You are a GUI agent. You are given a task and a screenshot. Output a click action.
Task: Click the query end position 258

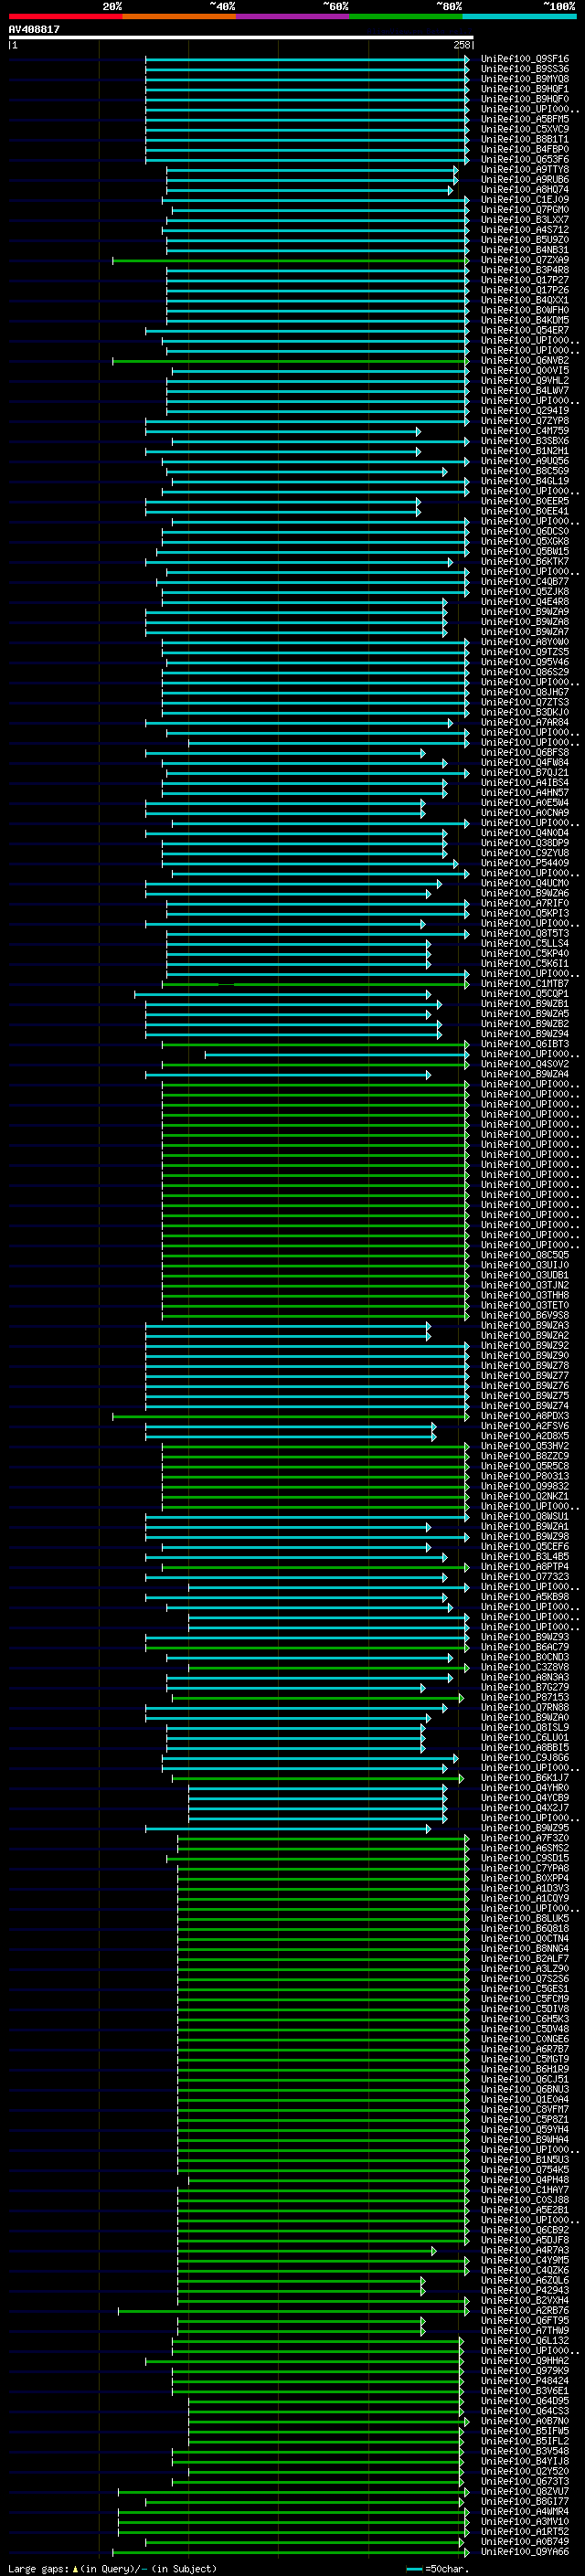461,45
